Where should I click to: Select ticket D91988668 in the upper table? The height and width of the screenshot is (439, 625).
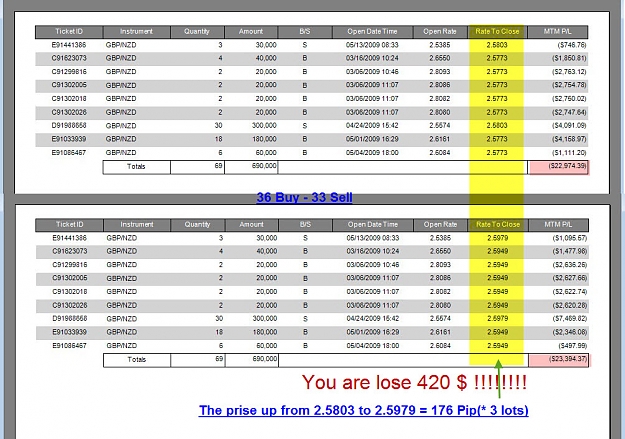point(69,126)
